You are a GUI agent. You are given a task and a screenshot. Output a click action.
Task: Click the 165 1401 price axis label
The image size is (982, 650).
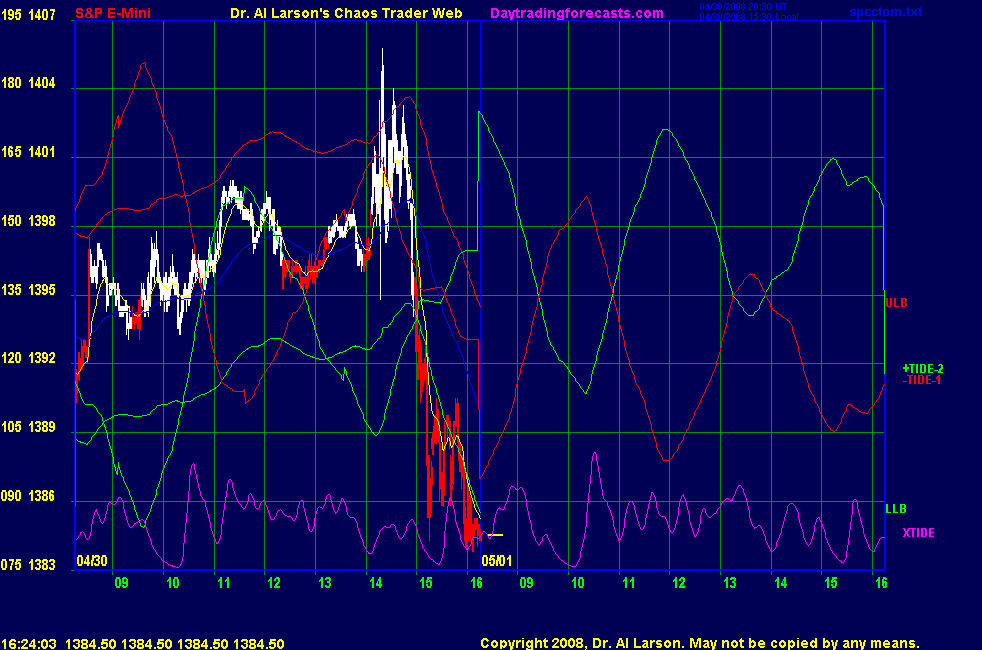(28, 152)
